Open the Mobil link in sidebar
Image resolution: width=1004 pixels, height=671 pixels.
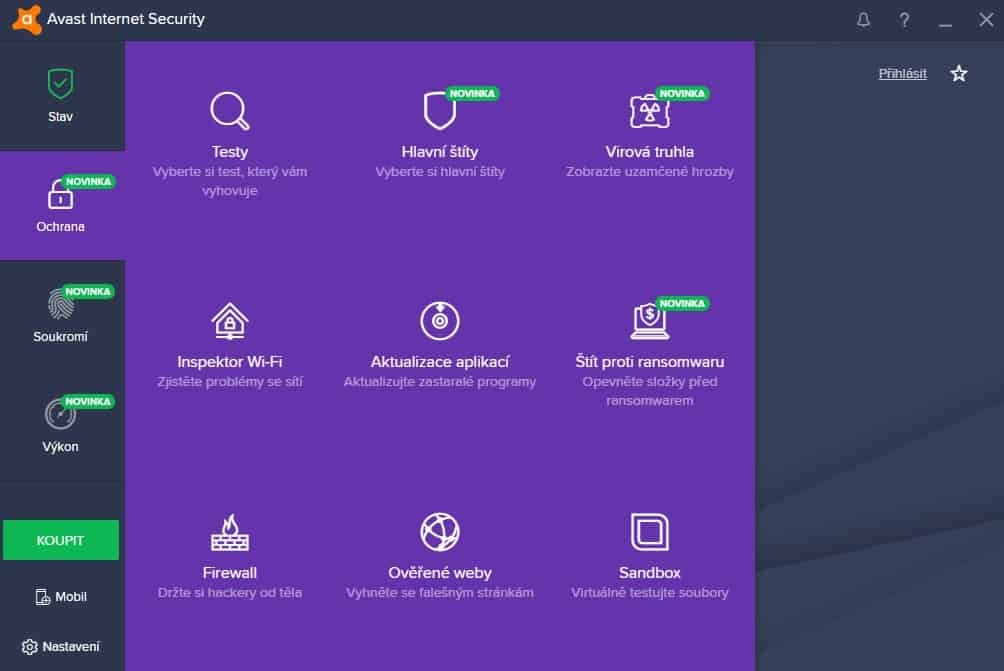(70, 597)
